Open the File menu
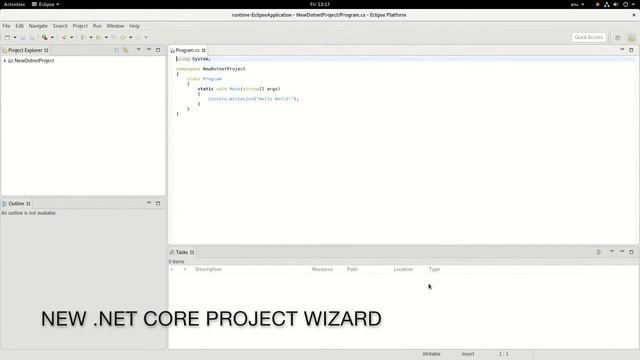The width and height of the screenshot is (640, 360). click(7, 26)
